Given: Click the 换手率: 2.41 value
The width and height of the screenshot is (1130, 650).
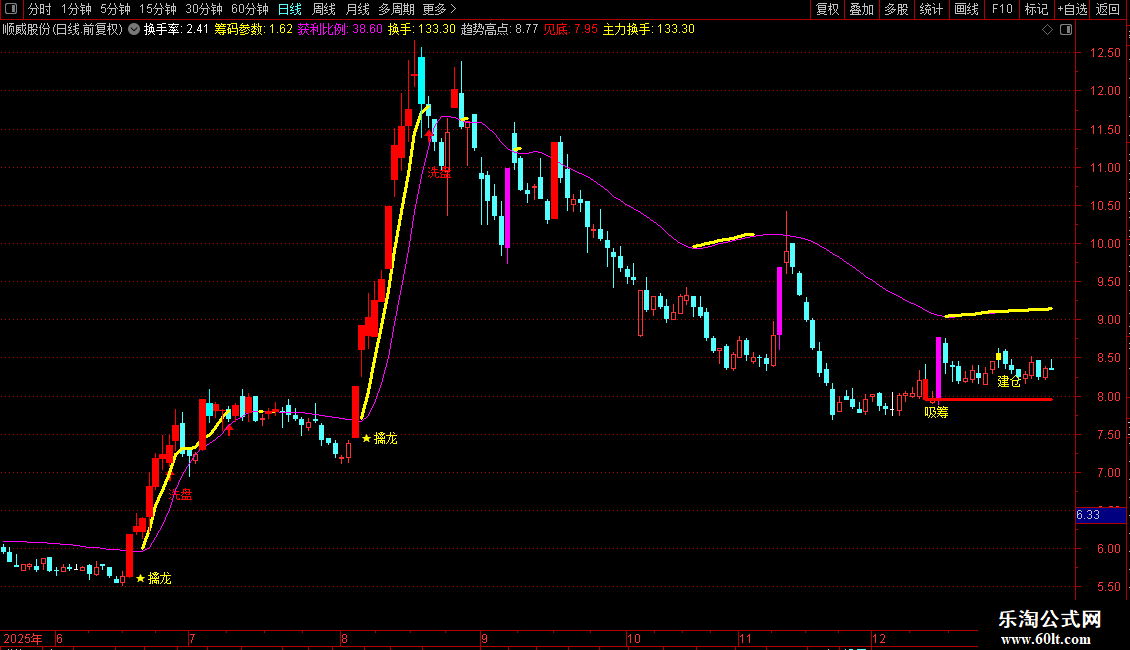Looking at the screenshot, I should (176, 30).
